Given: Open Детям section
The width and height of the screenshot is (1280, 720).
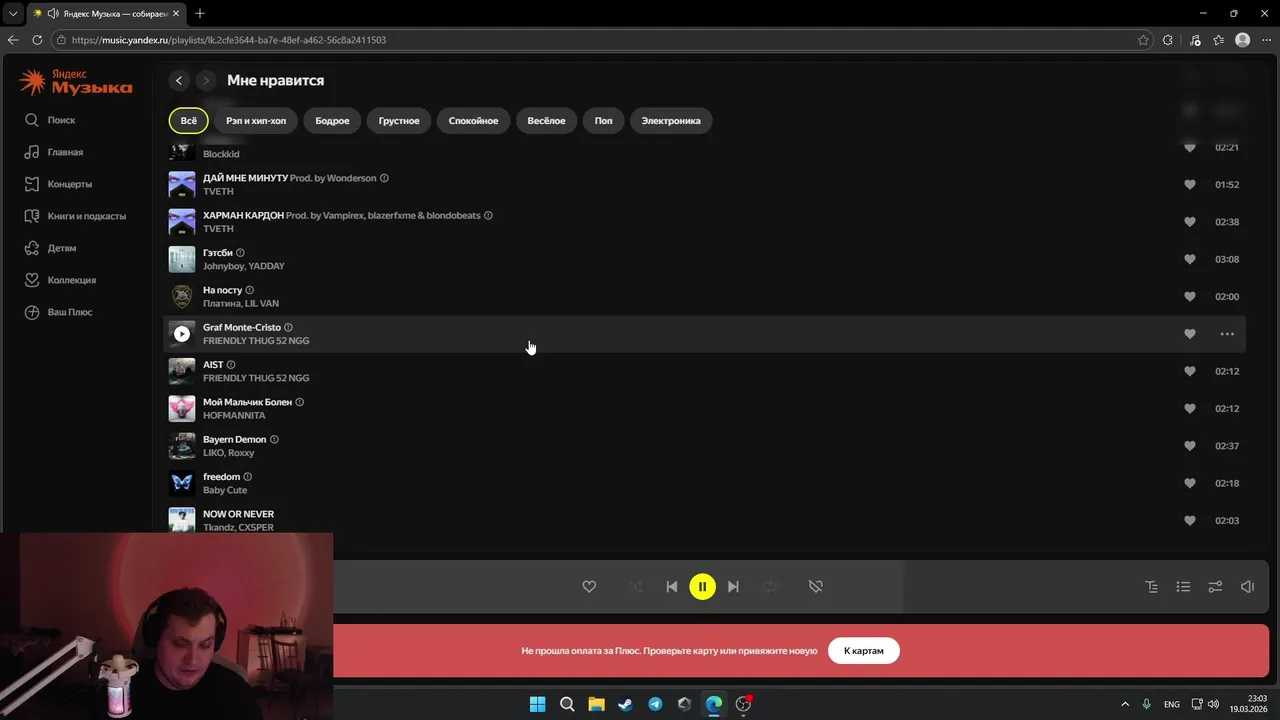Looking at the screenshot, I should [x=50, y=248].
